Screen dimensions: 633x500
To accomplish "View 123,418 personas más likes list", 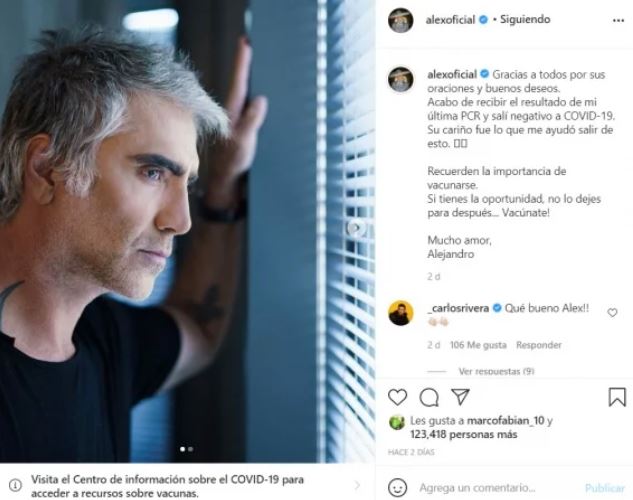I will coord(463,435).
